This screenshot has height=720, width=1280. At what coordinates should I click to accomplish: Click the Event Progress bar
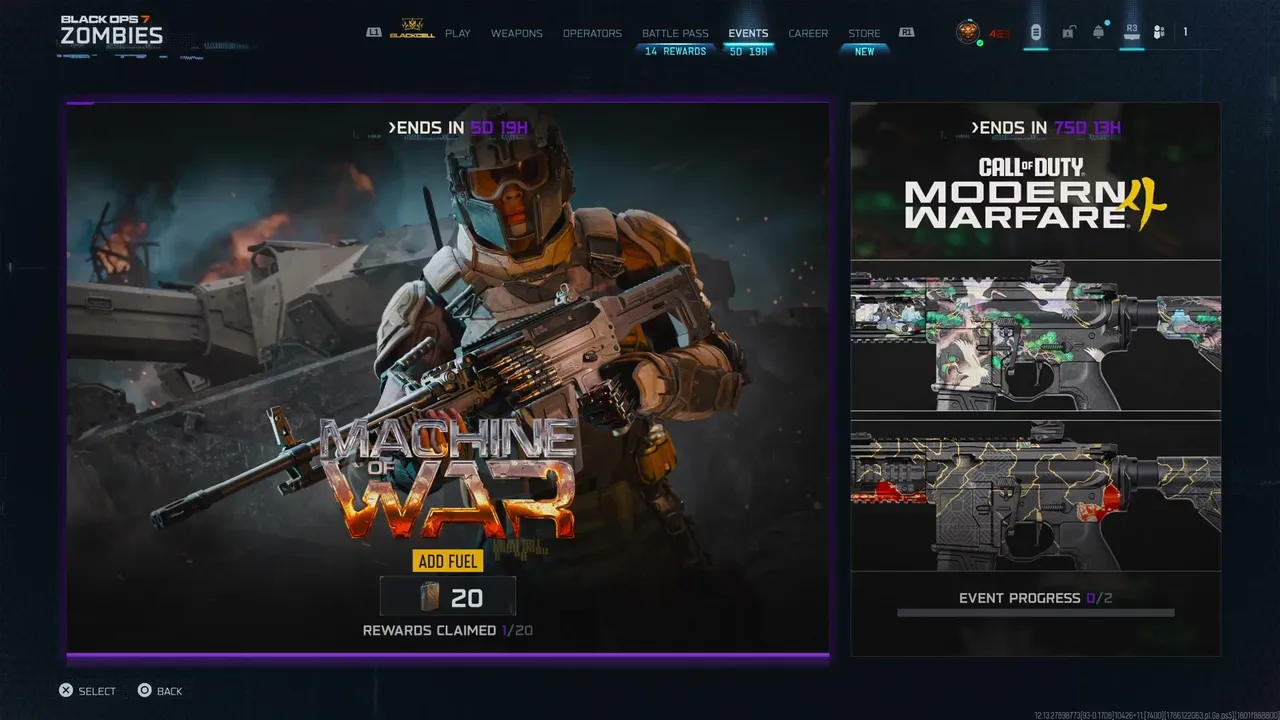click(1036, 613)
